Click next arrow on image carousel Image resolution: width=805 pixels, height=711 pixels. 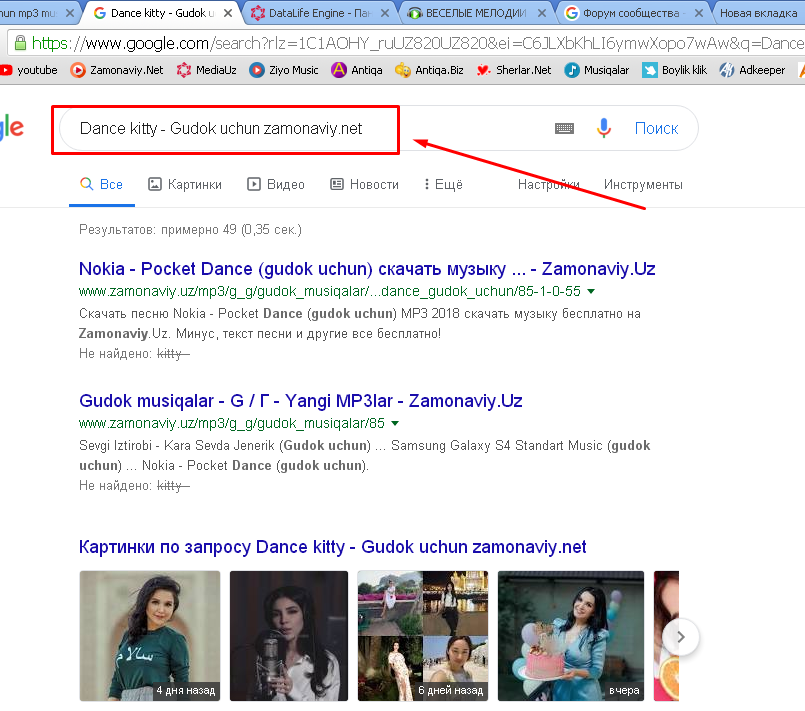(681, 637)
